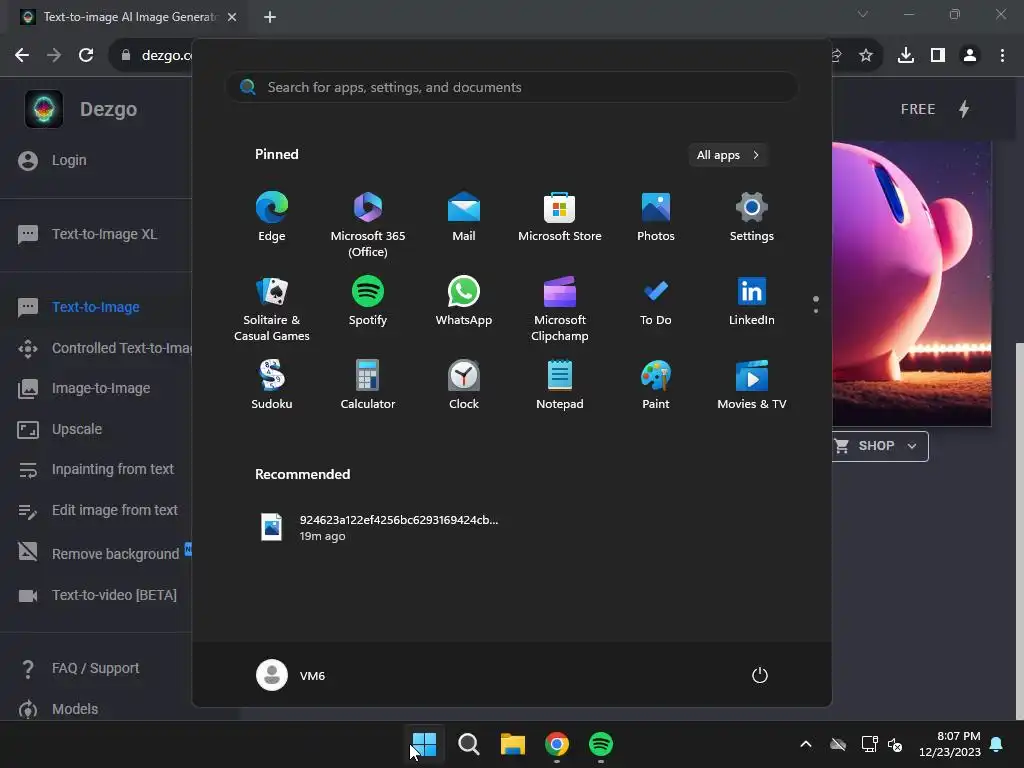
Task: Bookmark this page with the star
Action: tap(866, 55)
